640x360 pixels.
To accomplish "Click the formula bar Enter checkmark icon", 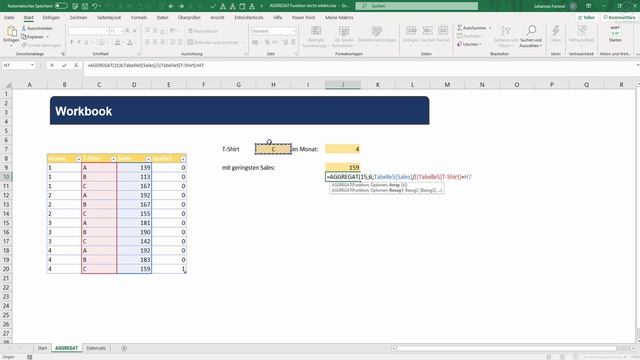I will point(64,65).
